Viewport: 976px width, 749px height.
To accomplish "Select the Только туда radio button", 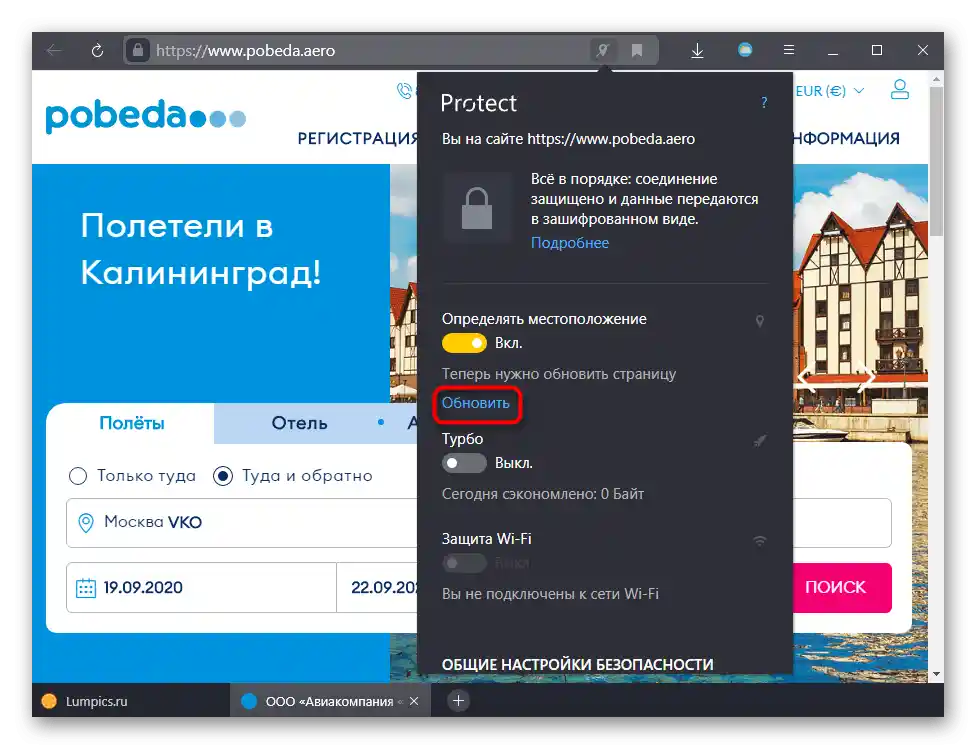I will coord(78,476).
